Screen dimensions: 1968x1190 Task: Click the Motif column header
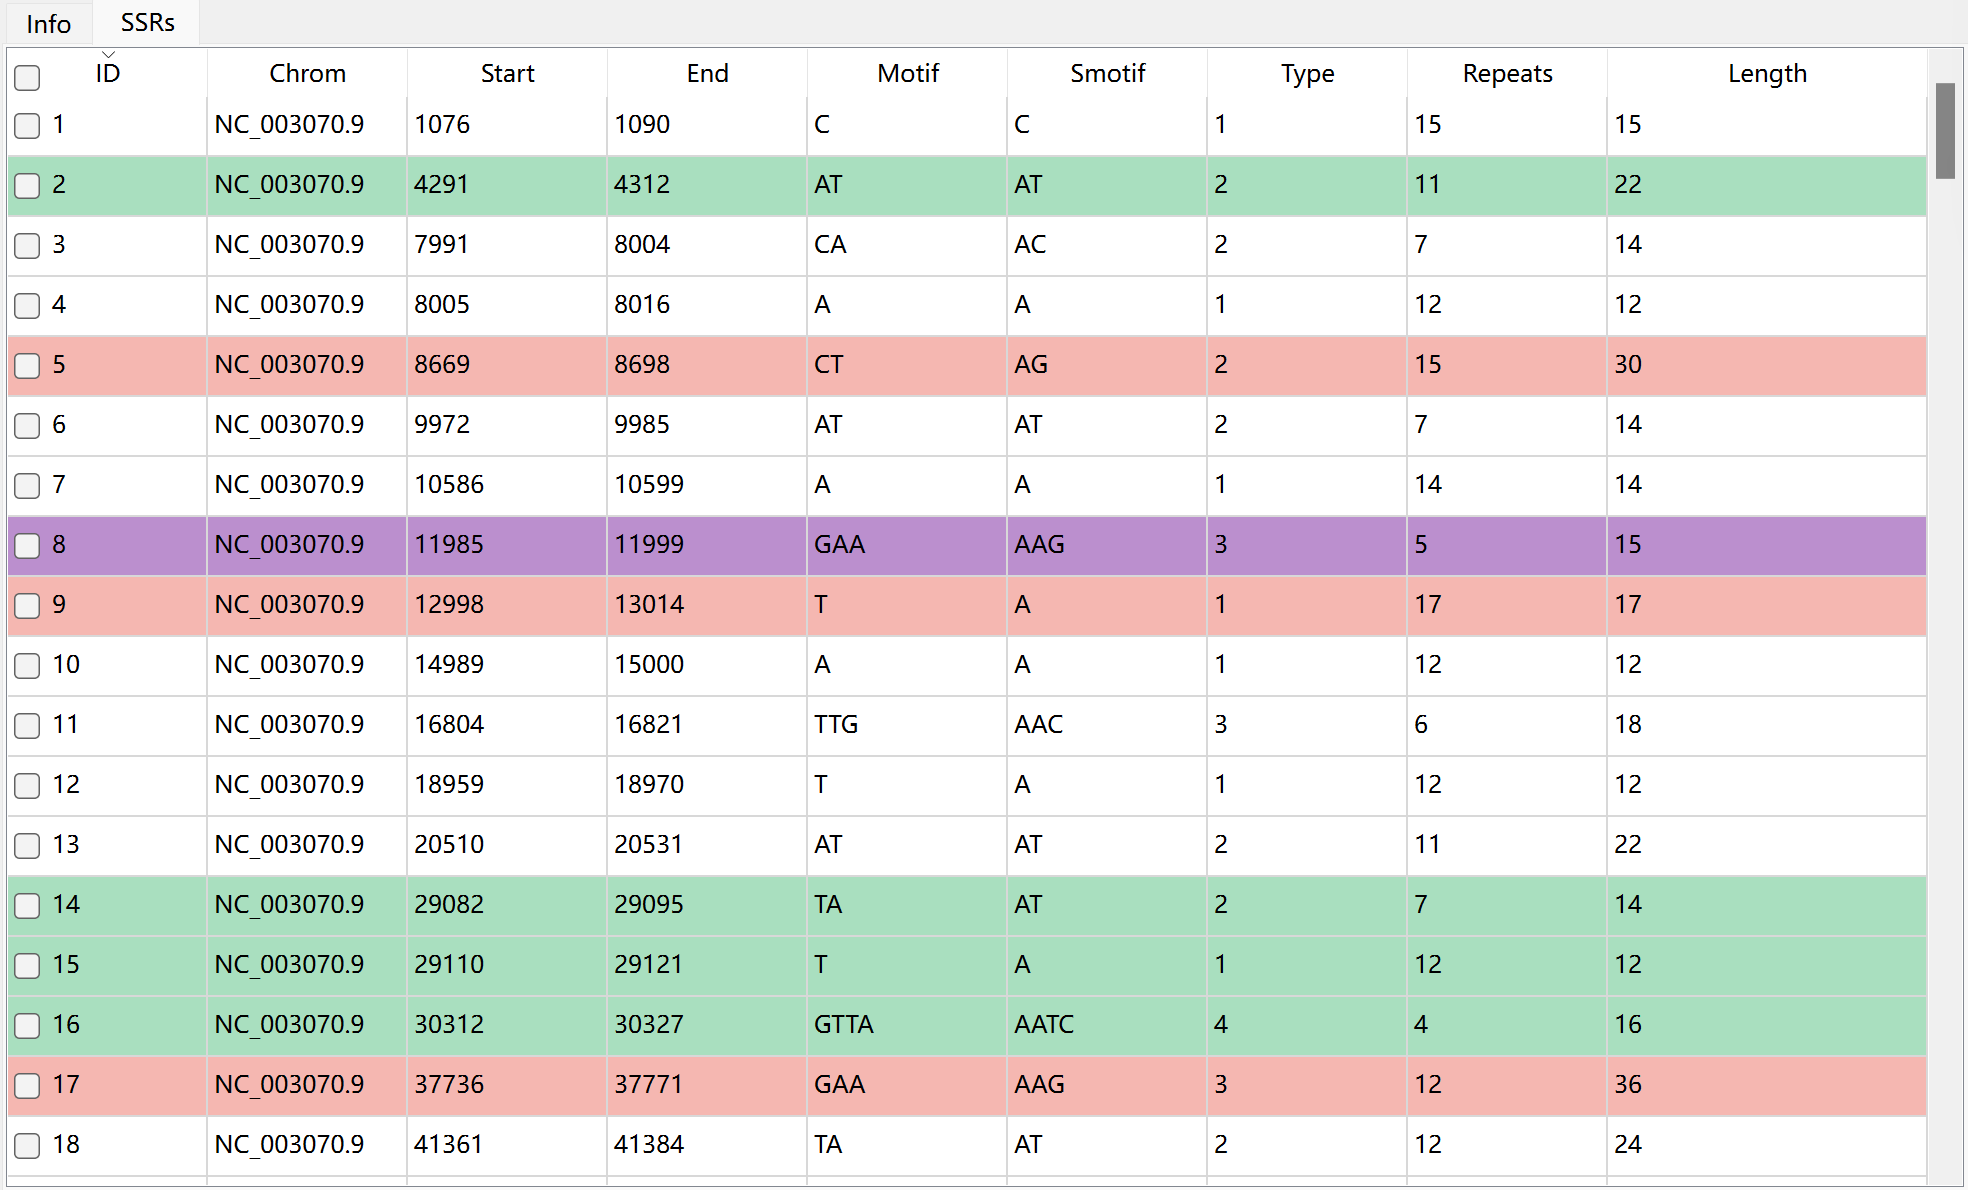pos(907,73)
